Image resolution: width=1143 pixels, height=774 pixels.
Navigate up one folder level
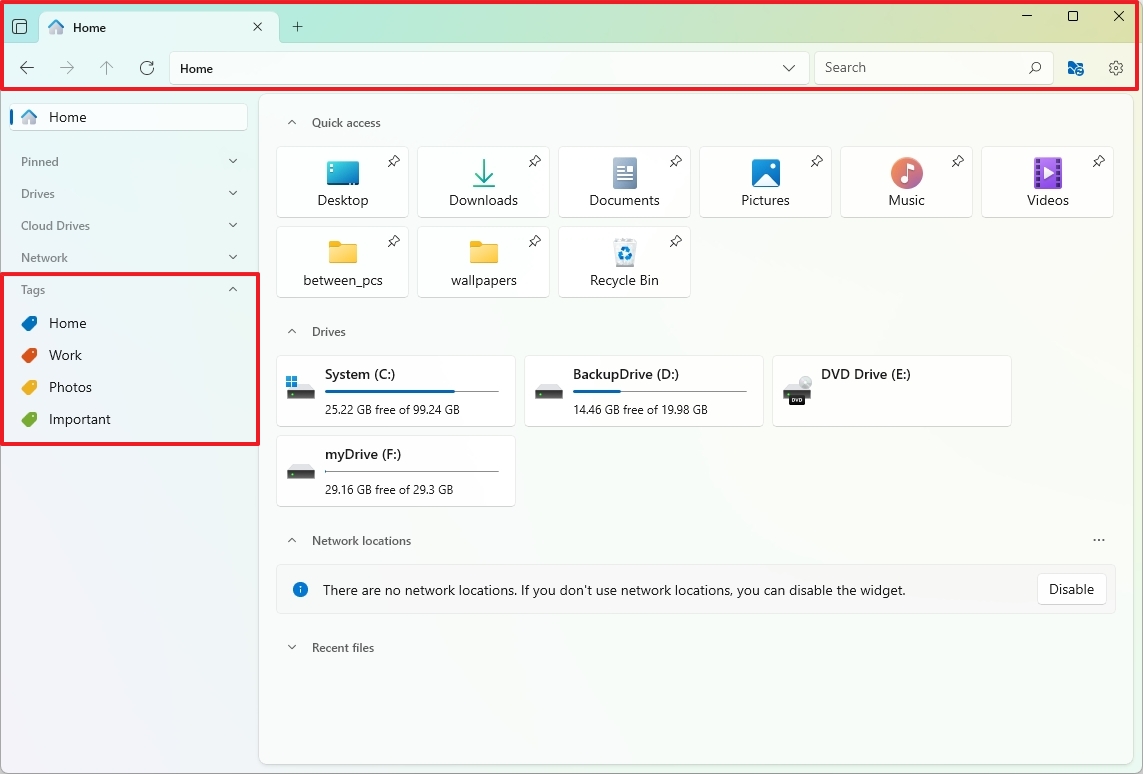point(106,67)
